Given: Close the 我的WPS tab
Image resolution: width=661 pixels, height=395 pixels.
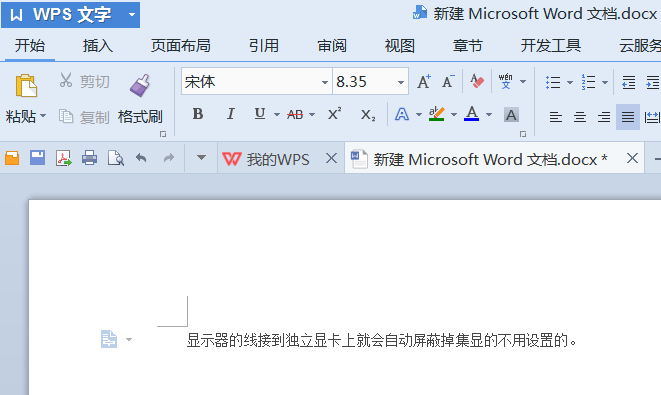Looking at the screenshot, I should (x=332, y=159).
